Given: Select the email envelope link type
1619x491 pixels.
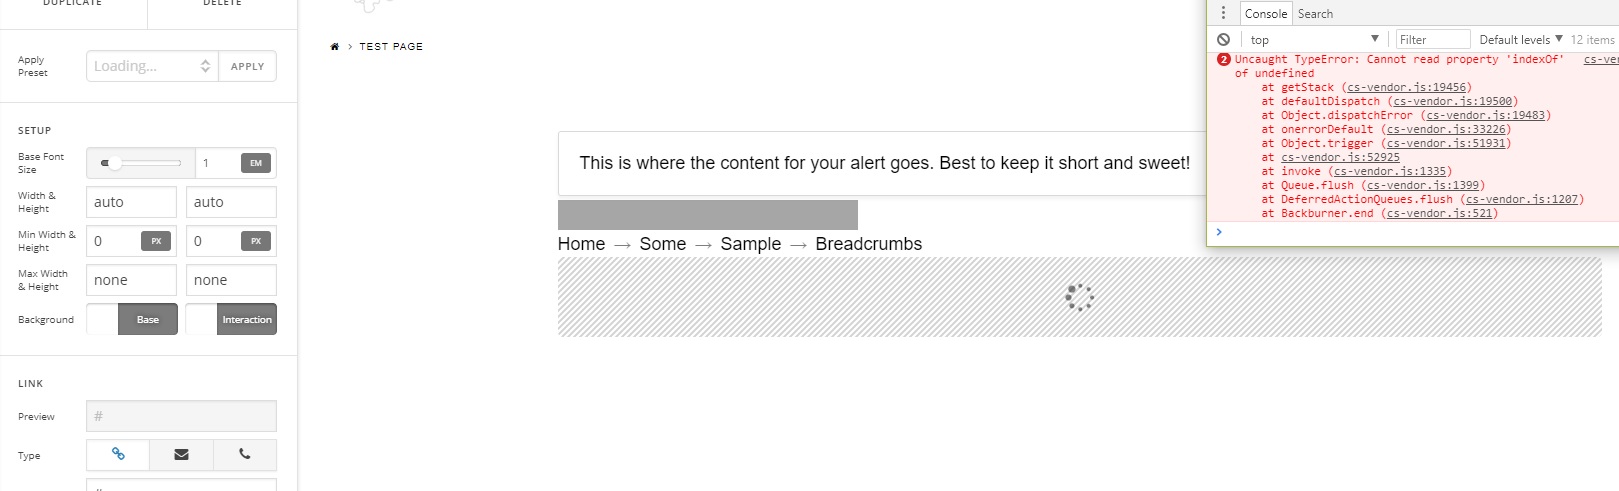Looking at the screenshot, I should click(181, 454).
